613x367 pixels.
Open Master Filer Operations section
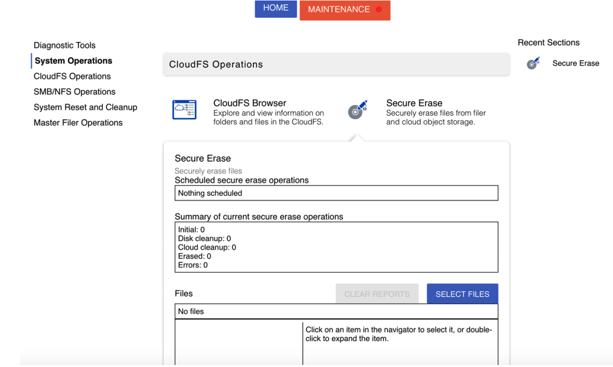[x=78, y=123]
